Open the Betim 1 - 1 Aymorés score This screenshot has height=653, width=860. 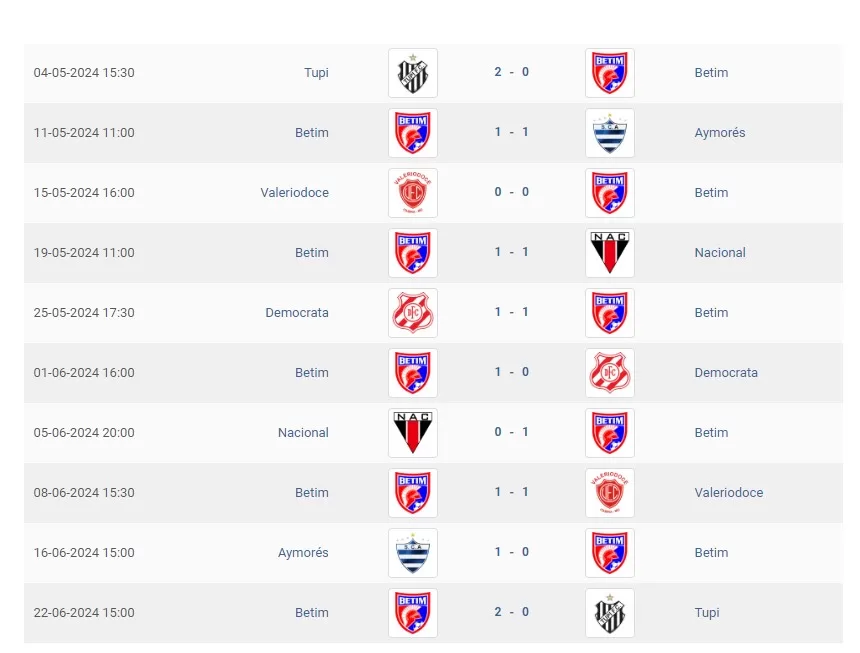tap(511, 132)
